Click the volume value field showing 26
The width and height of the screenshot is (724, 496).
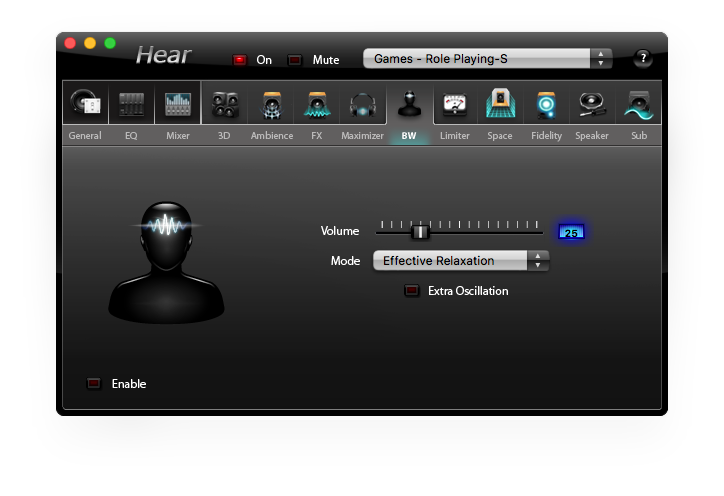click(571, 232)
